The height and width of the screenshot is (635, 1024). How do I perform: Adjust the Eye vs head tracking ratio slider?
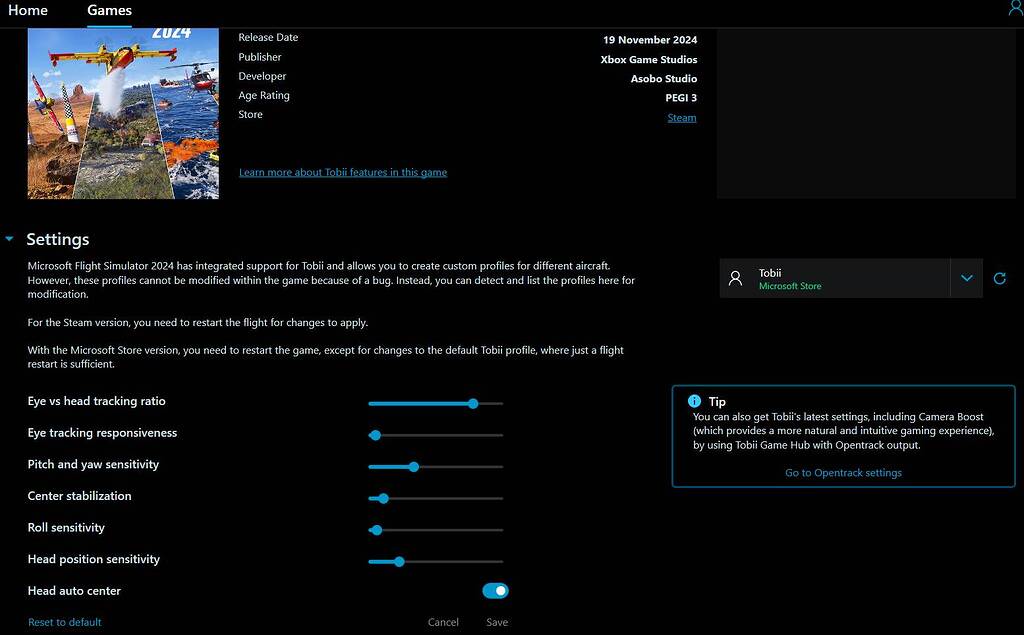[471, 403]
